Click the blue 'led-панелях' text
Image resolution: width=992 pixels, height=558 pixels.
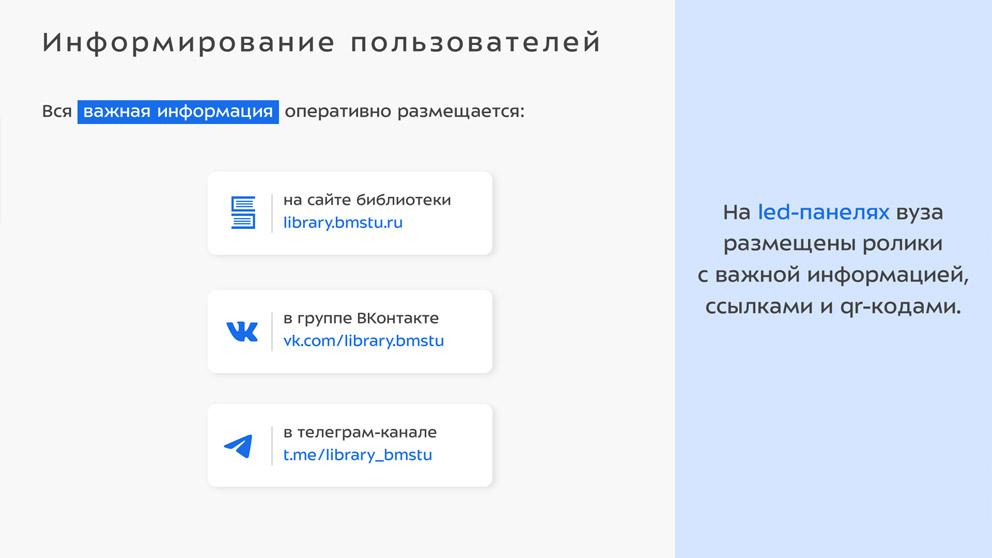pos(824,212)
